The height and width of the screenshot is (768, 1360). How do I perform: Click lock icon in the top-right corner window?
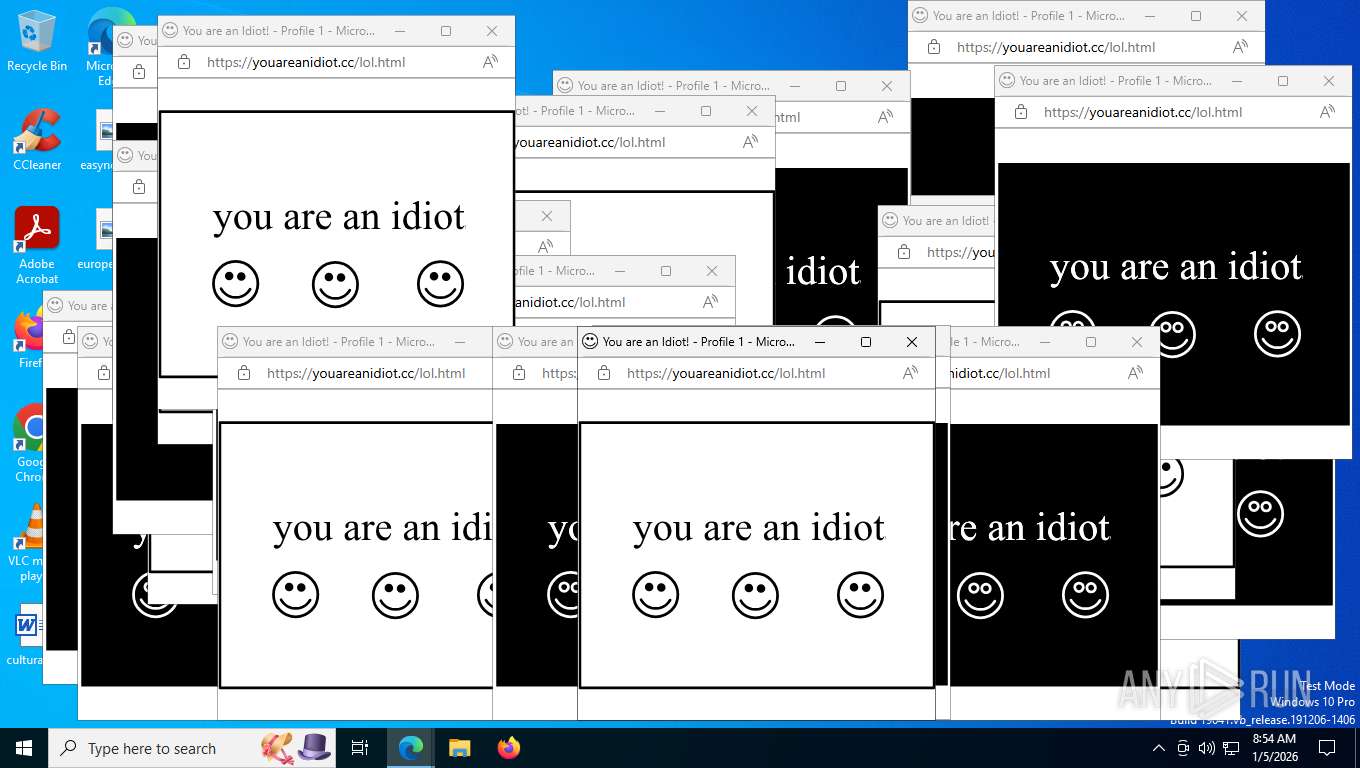(x=934, y=47)
